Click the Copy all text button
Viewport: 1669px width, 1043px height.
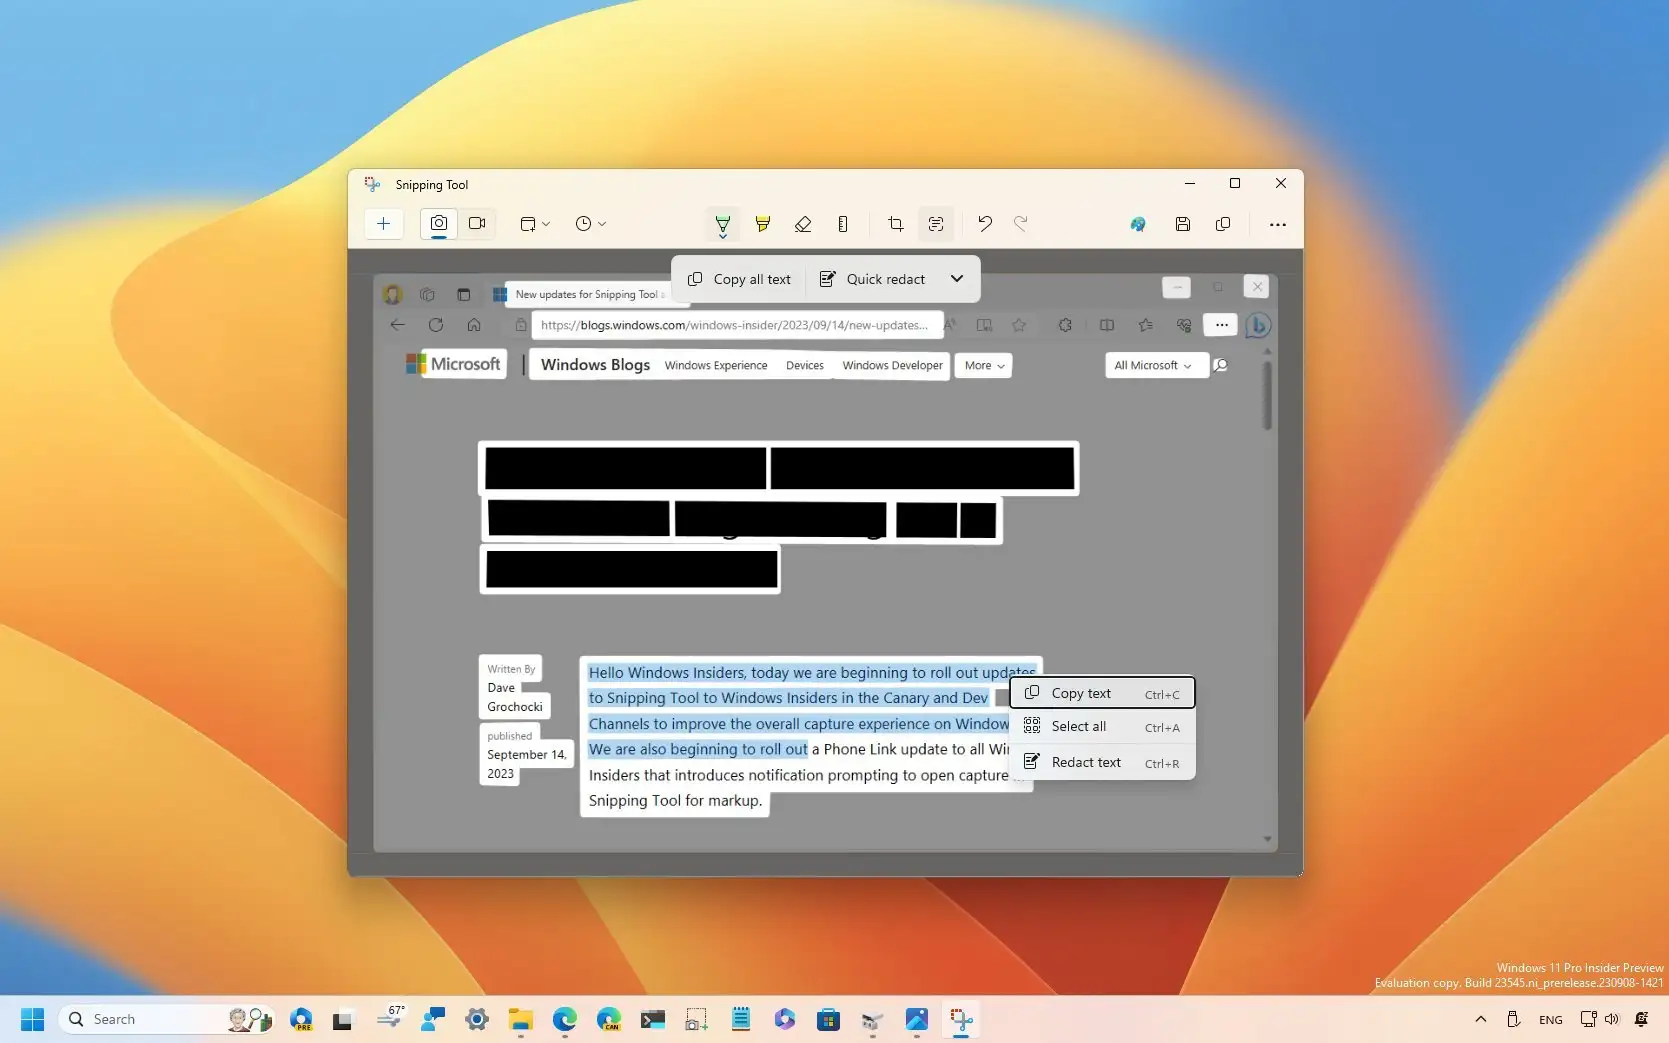[x=739, y=279]
